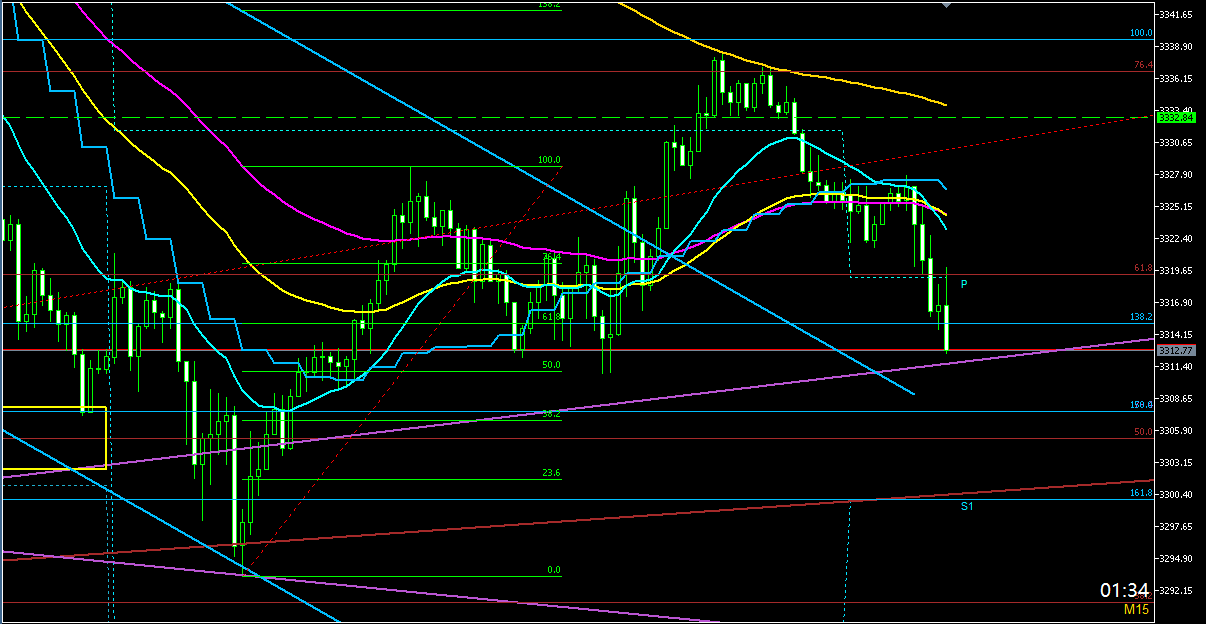Click the 3341.65 price axis label
The width and height of the screenshot is (1206, 624).
coord(1177,15)
